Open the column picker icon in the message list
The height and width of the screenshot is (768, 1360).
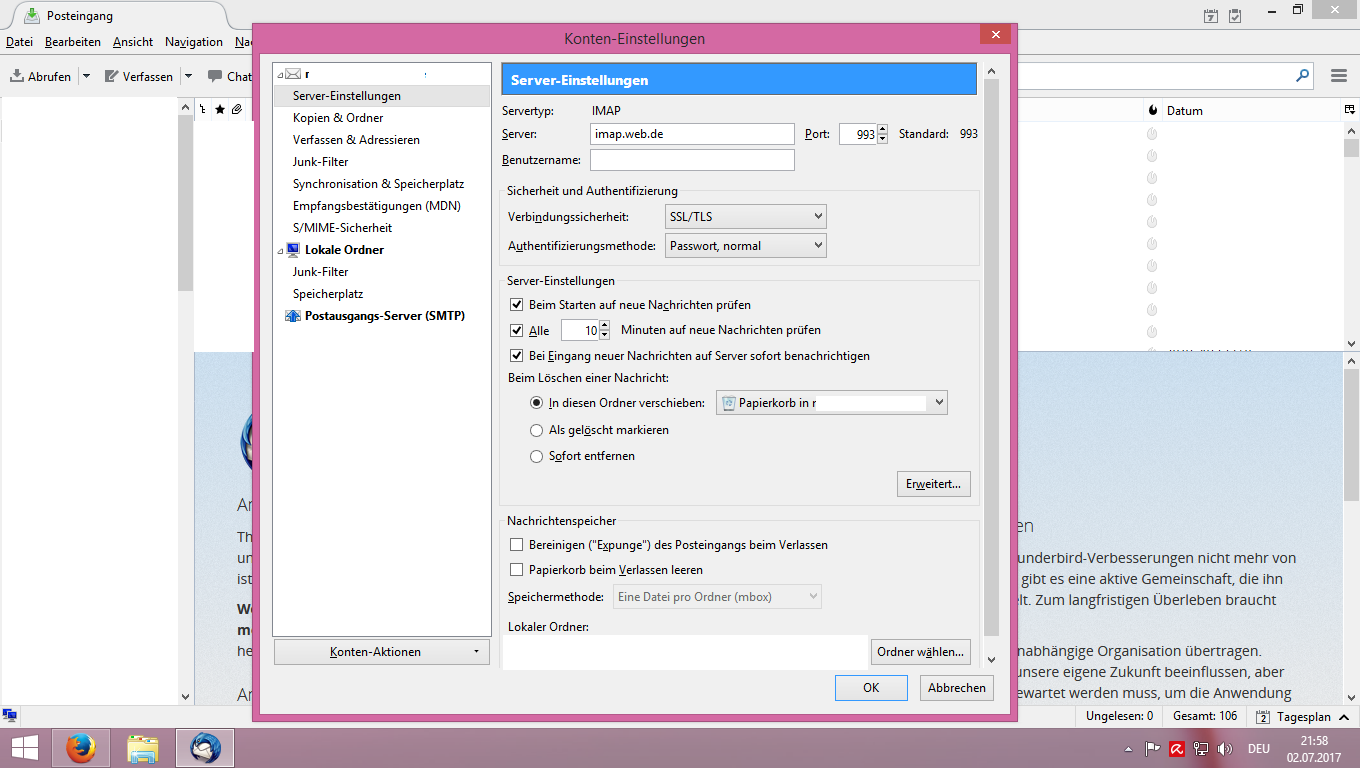click(1349, 110)
